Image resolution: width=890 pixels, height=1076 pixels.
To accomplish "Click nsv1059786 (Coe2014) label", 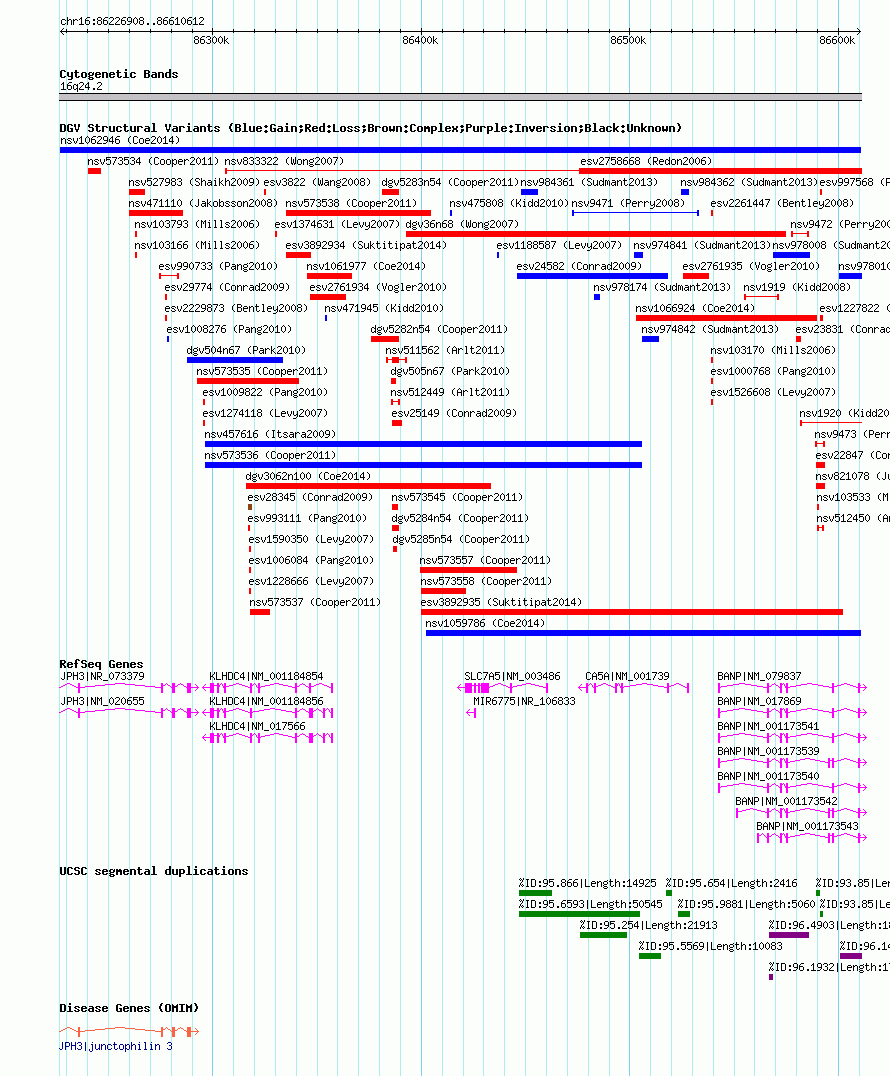I will click(485, 624).
